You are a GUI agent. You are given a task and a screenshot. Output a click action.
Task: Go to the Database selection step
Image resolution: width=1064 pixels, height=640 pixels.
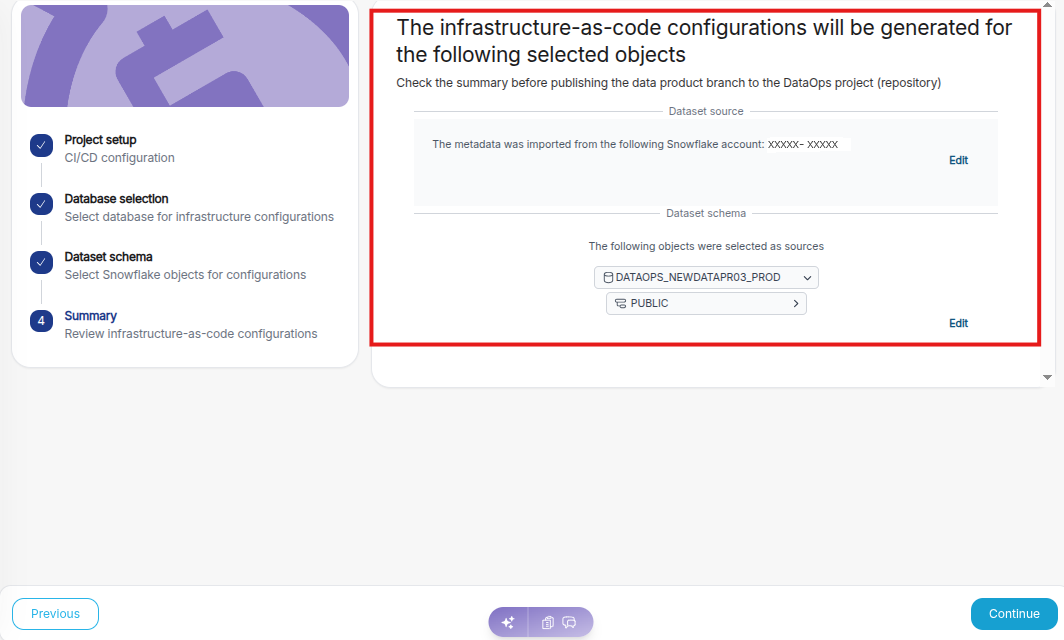click(x=116, y=199)
